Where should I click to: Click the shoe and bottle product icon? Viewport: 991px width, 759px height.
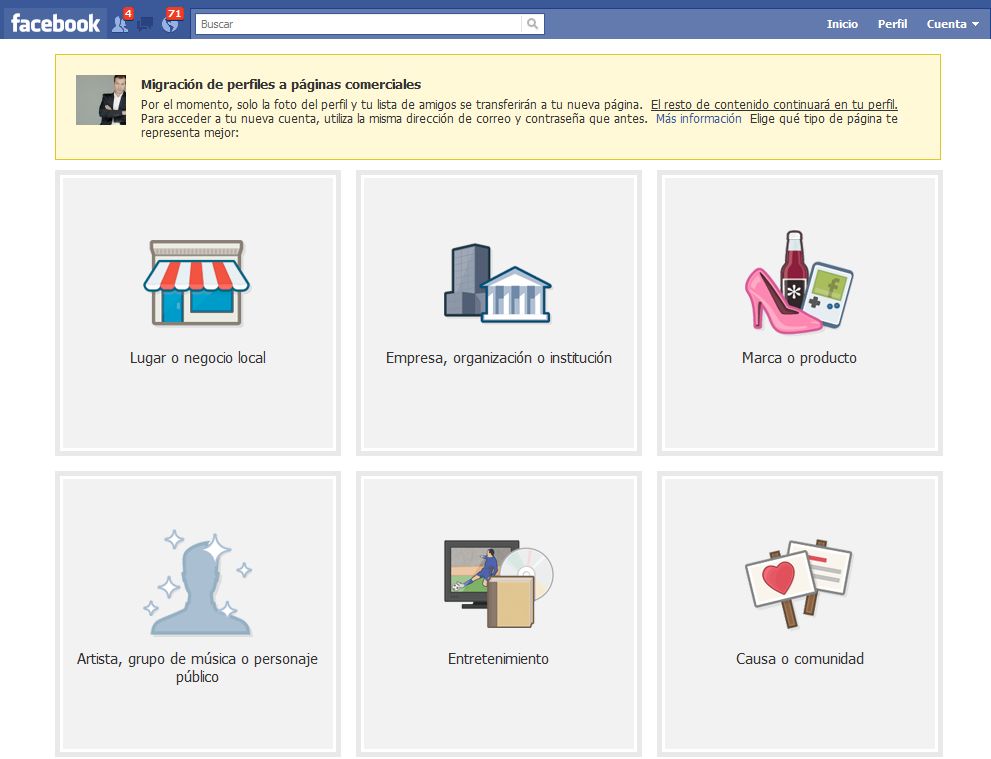point(799,282)
